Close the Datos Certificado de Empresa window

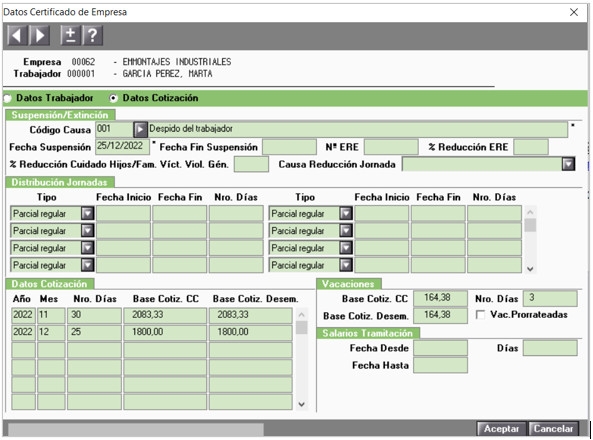(x=574, y=12)
